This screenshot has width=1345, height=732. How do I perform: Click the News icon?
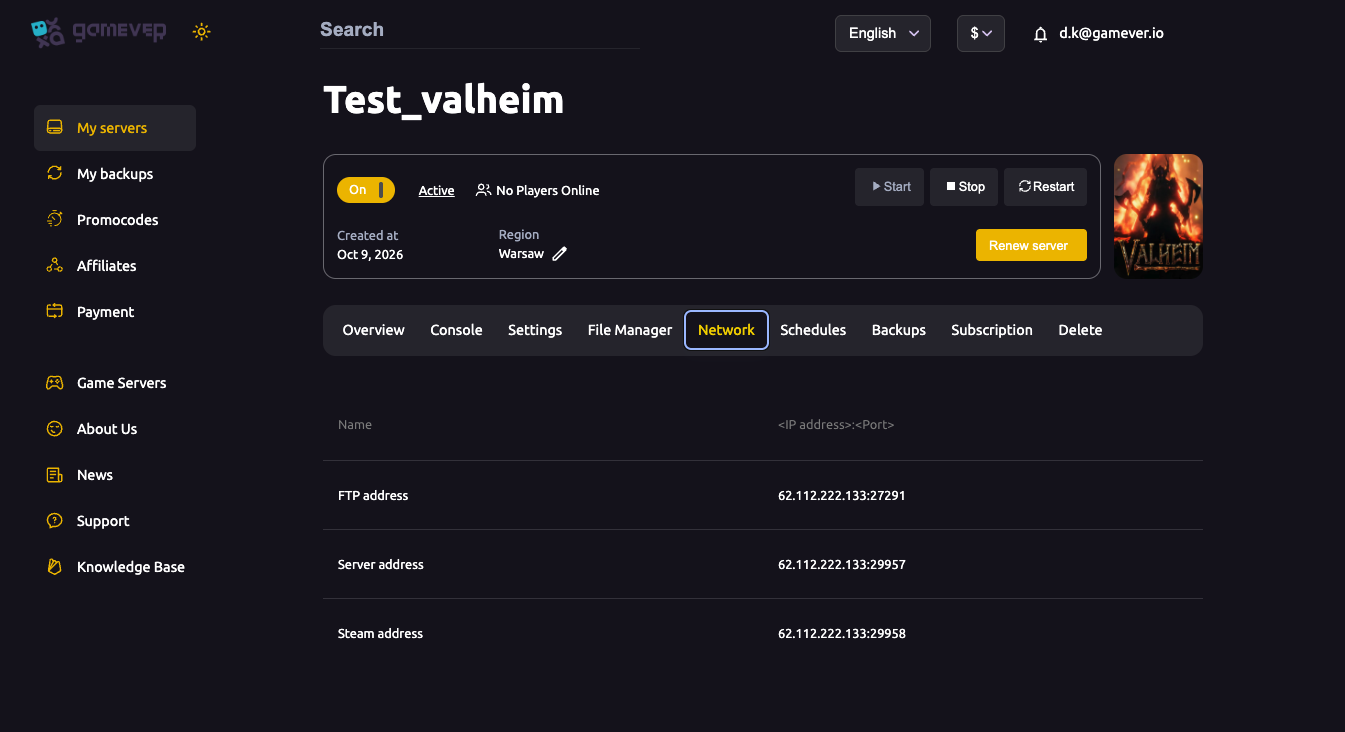55,475
